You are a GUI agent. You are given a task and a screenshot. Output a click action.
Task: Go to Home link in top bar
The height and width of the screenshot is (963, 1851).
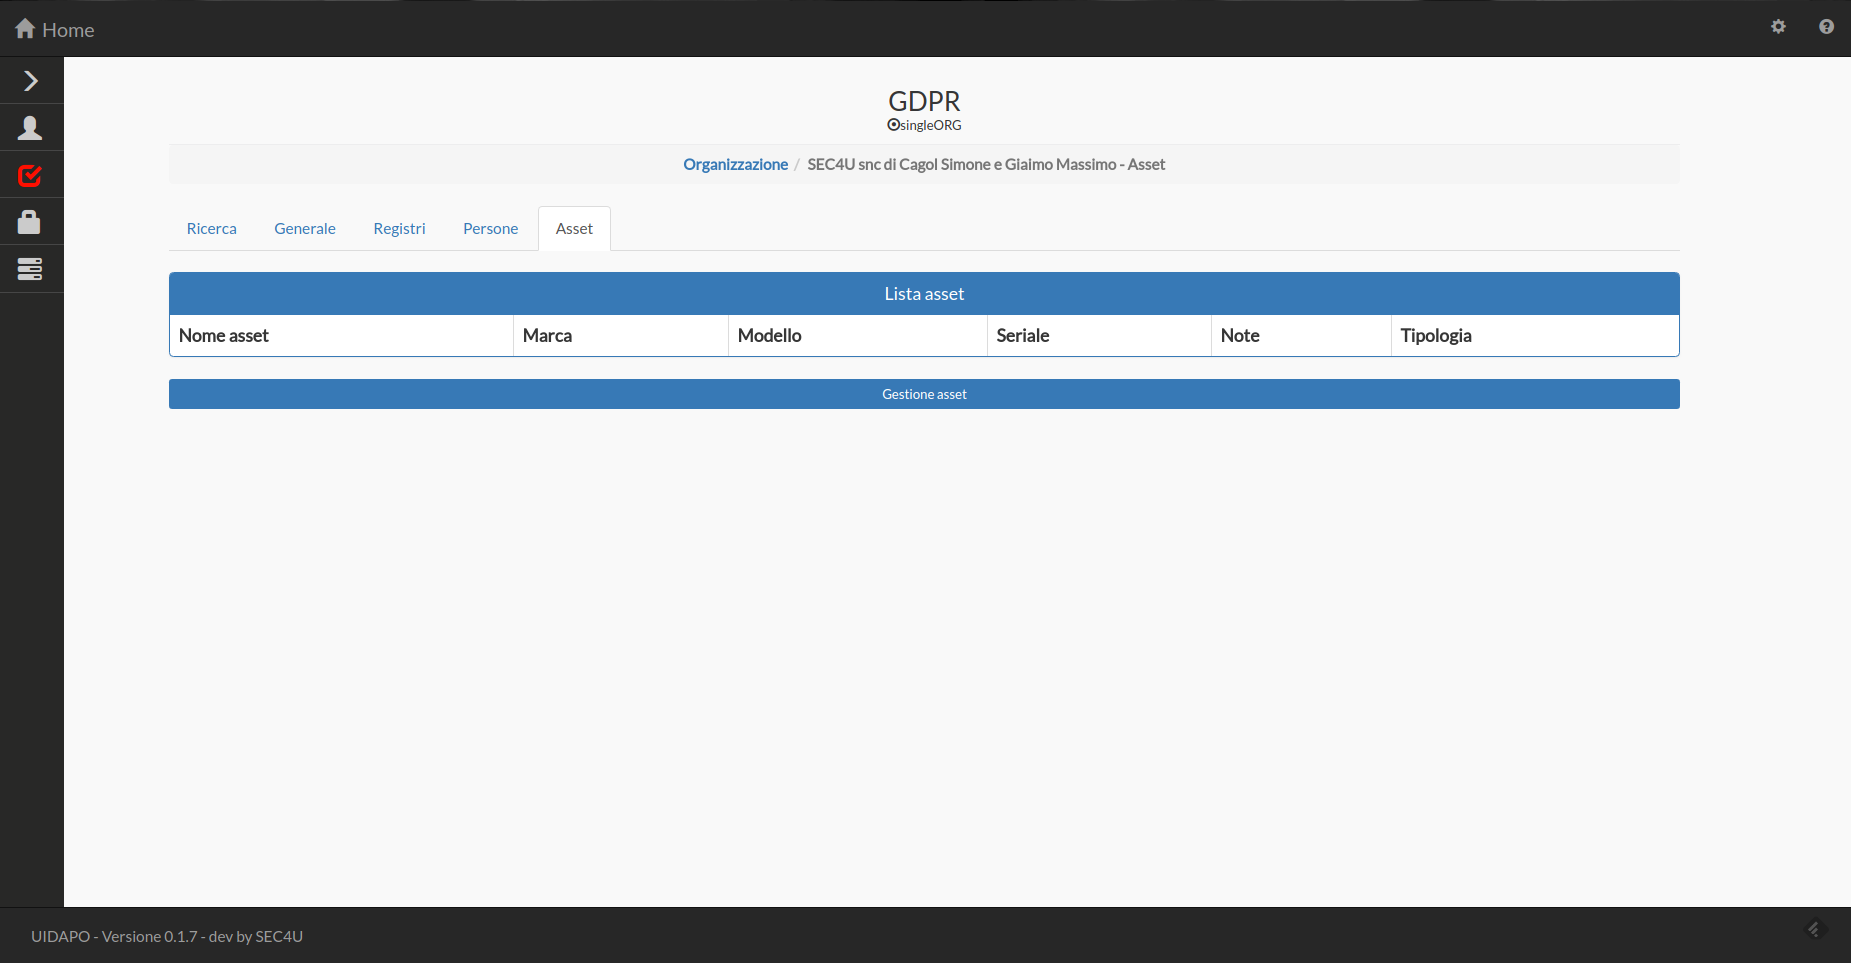click(68, 30)
